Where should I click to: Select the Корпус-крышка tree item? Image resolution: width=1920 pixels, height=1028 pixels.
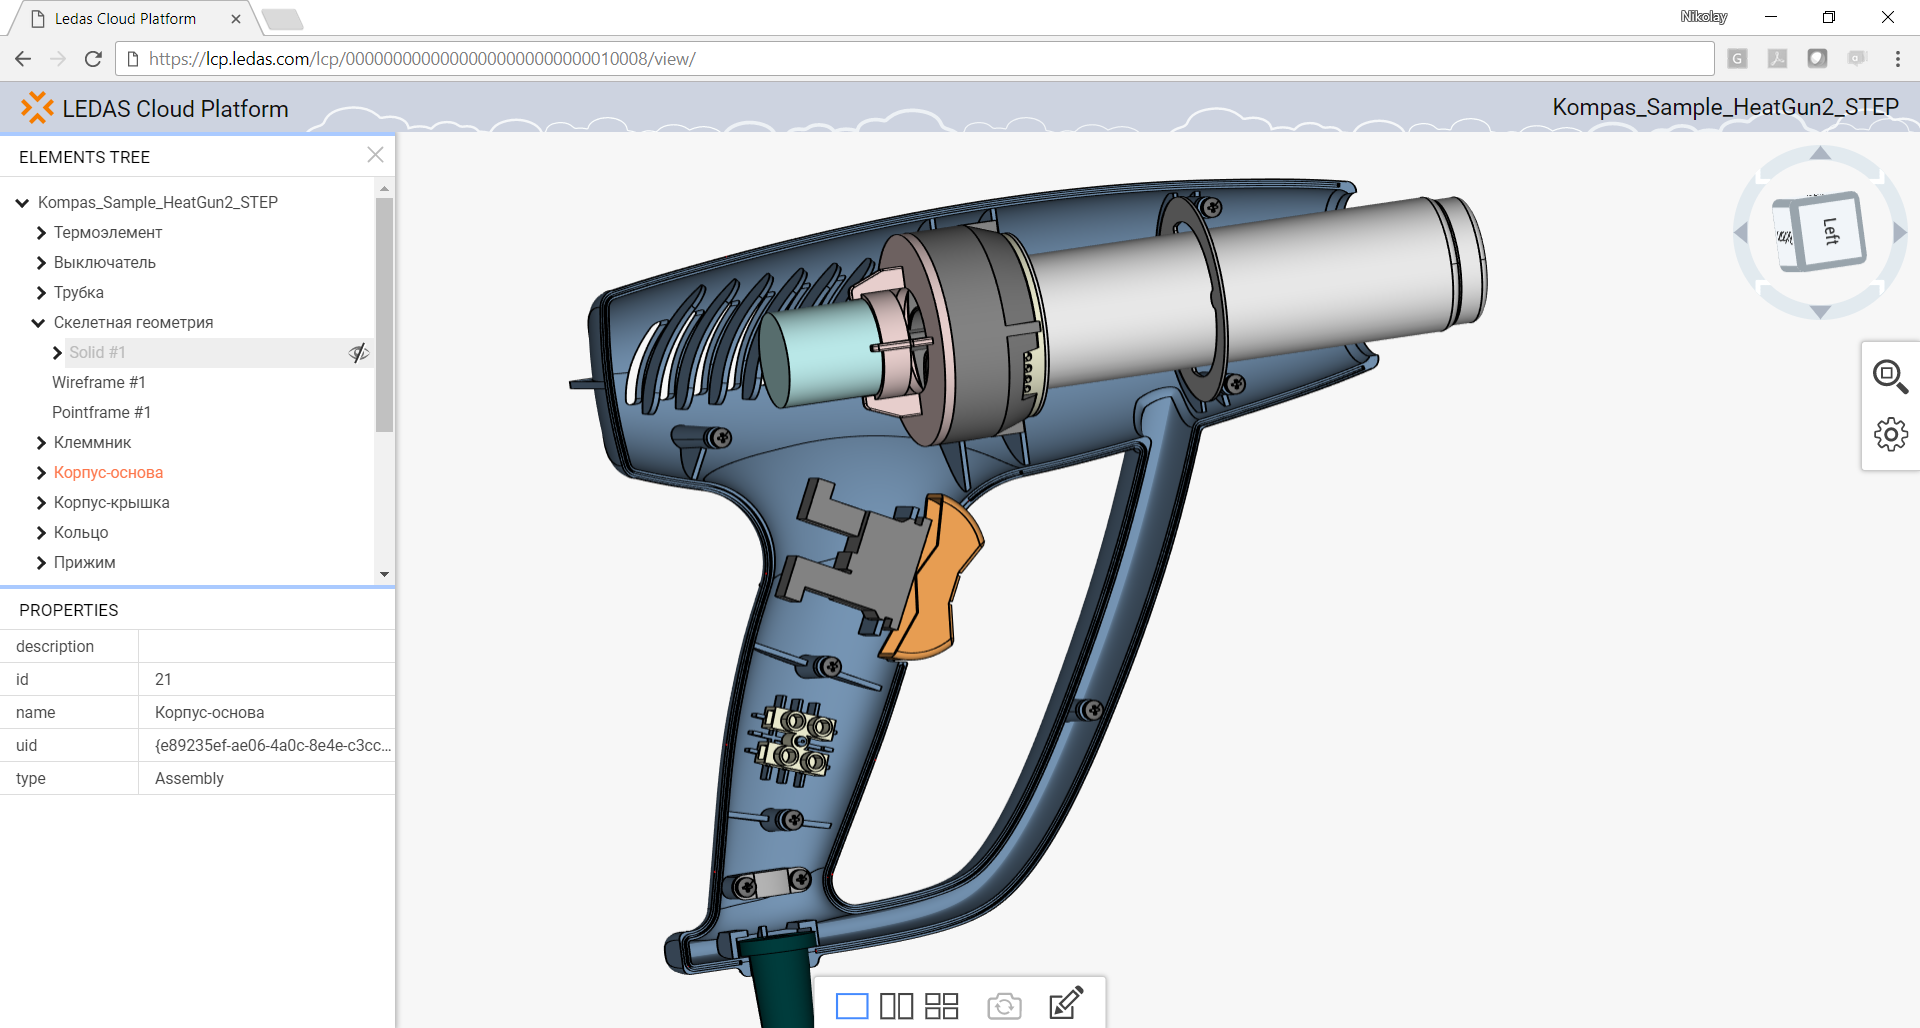coord(112,503)
